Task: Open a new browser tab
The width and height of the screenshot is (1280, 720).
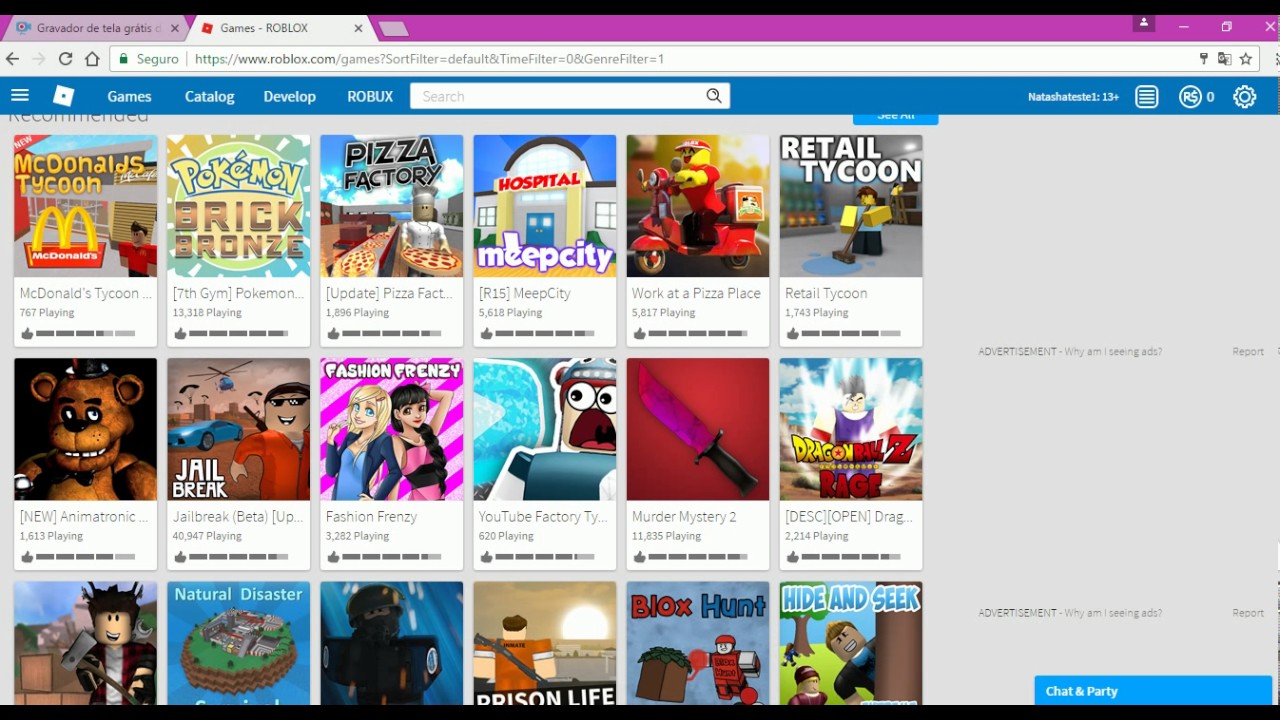Action: point(393,29)
